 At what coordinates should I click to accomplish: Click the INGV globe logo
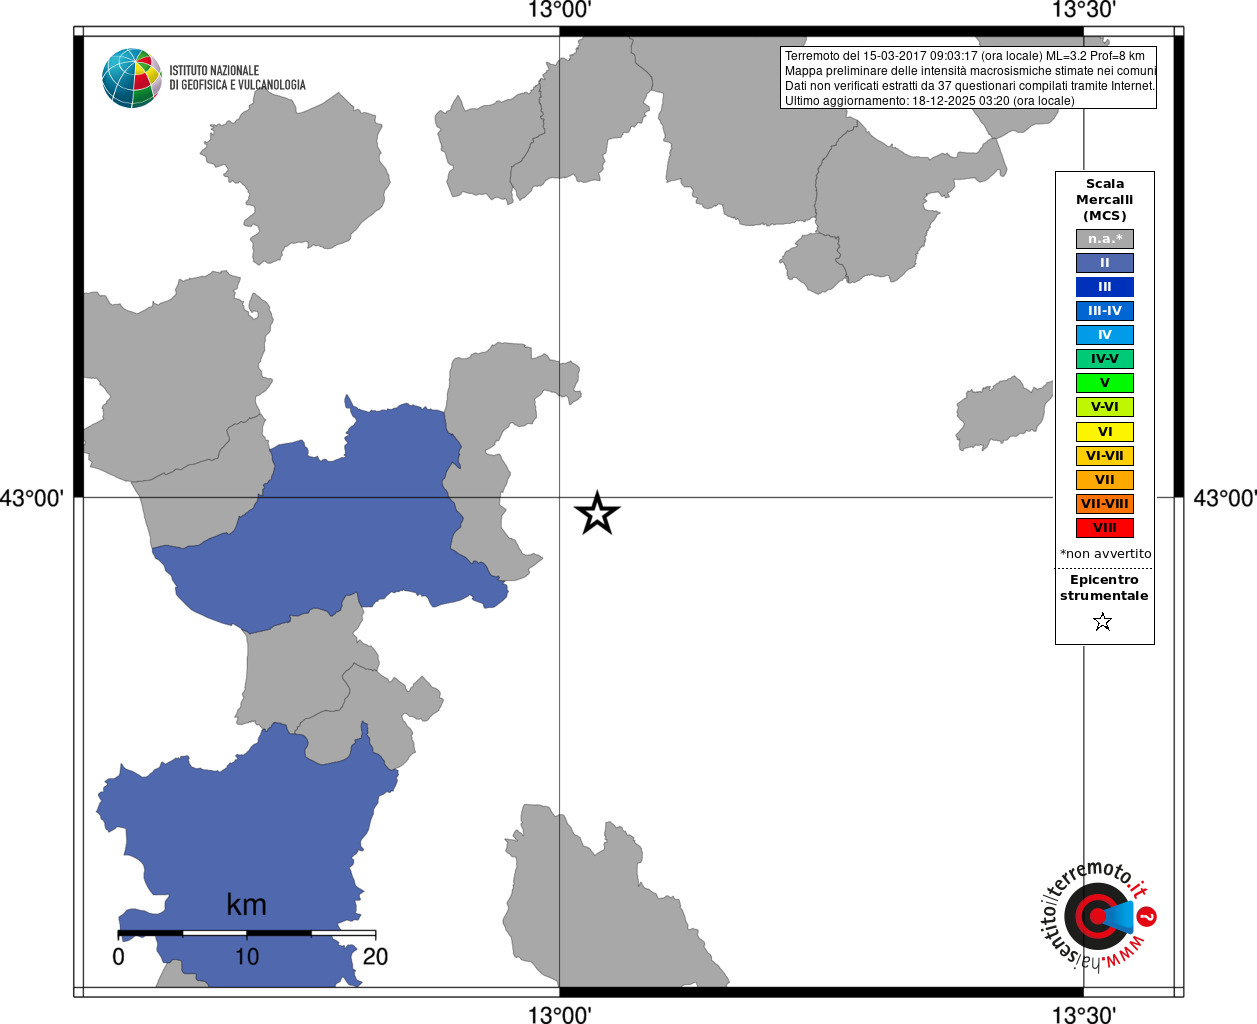pyautogui.click(x=132, y=78)
